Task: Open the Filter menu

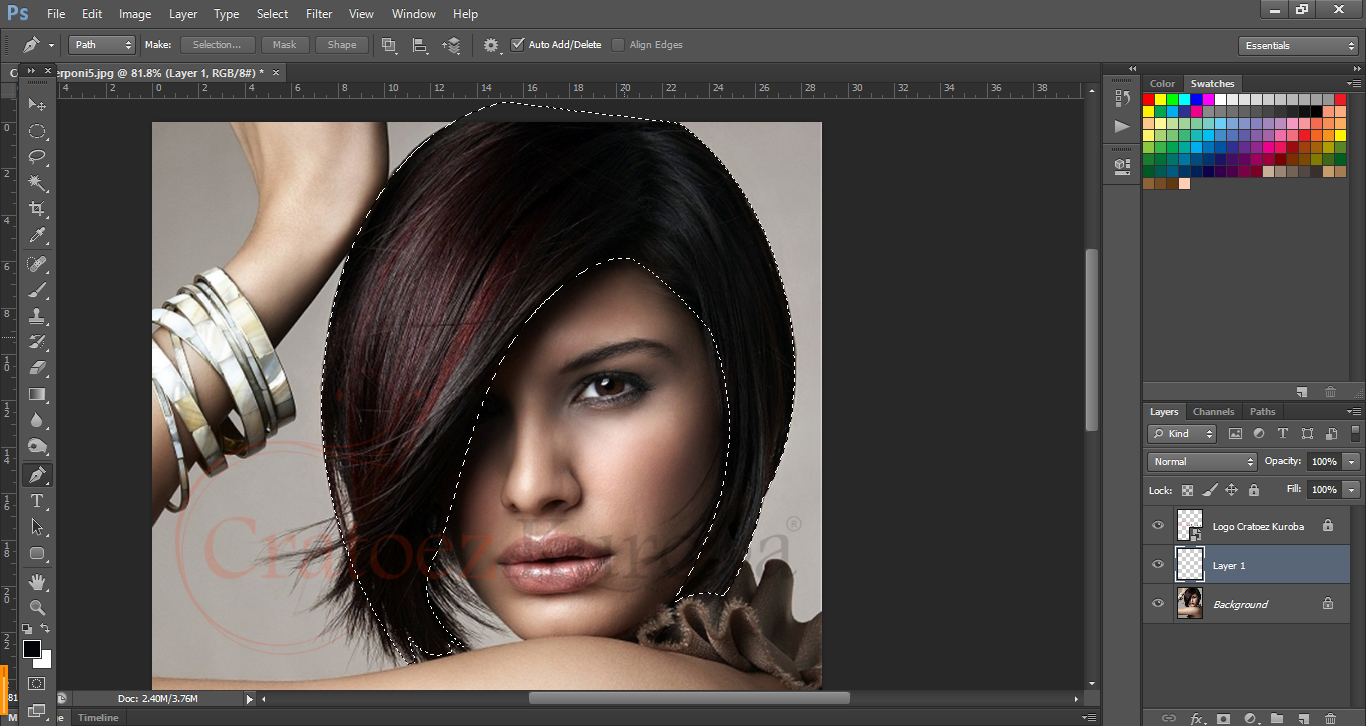Action: (x=319, y=13)
